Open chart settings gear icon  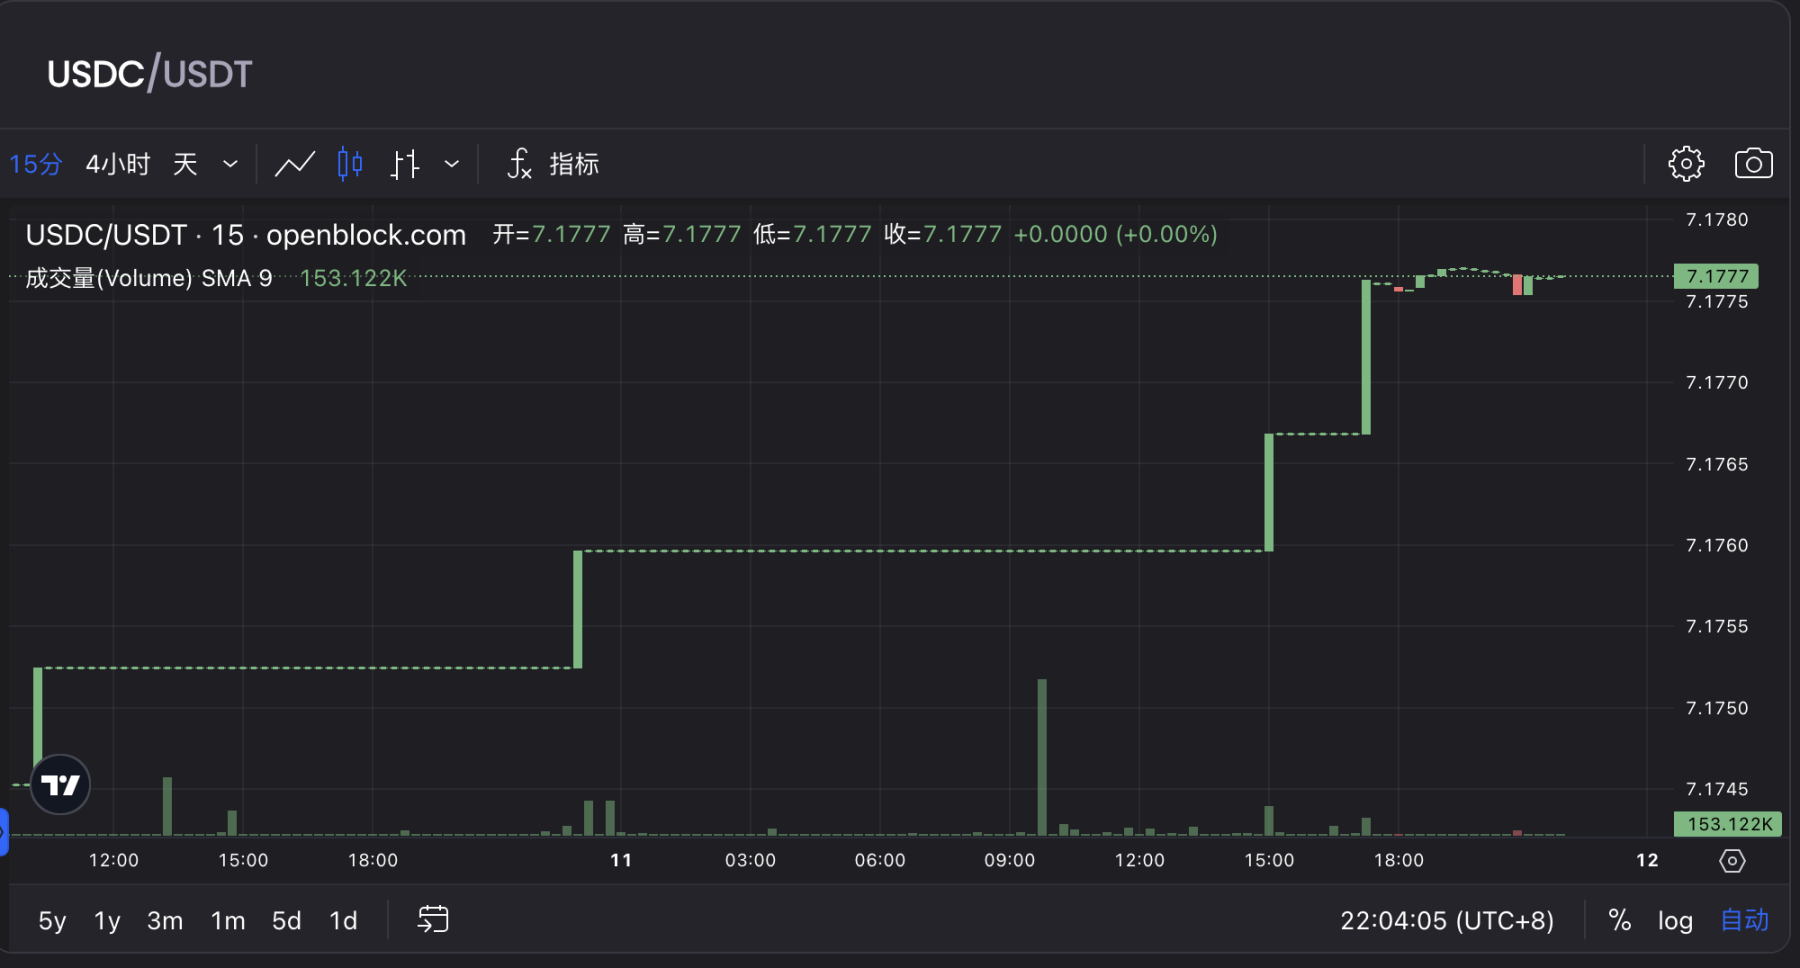click(1686, 164)
